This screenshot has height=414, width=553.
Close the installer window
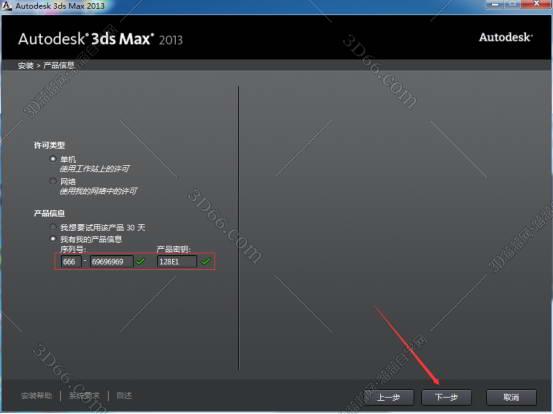click(x=536, y=4)
